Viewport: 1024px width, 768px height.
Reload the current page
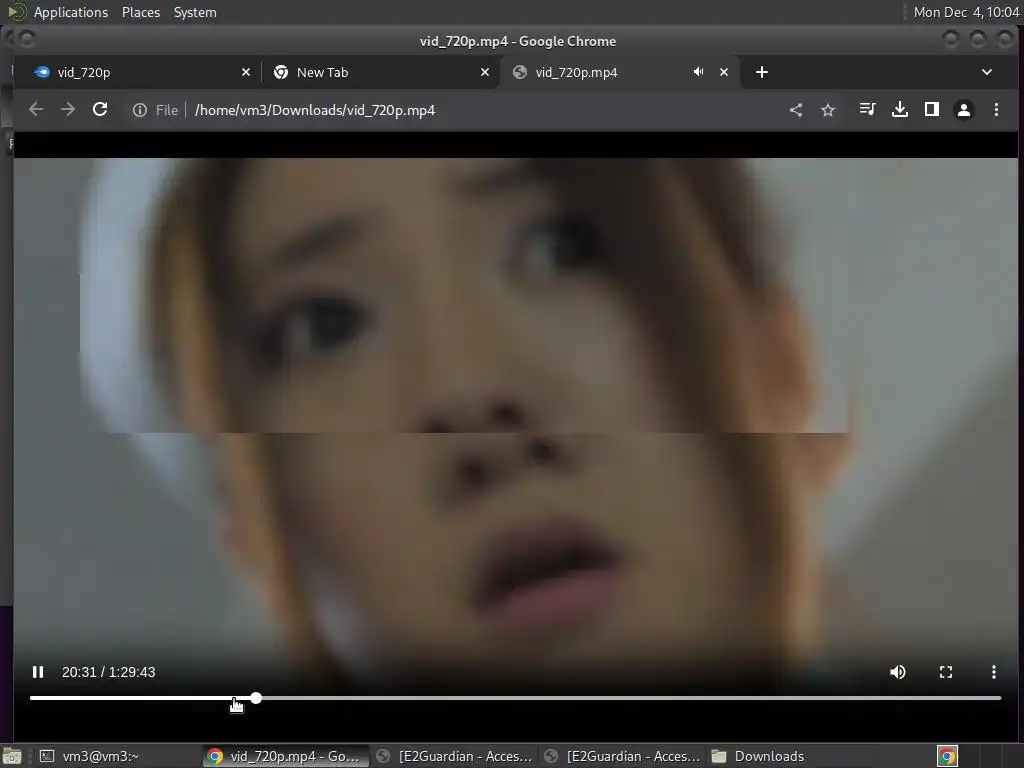(100, 110)
